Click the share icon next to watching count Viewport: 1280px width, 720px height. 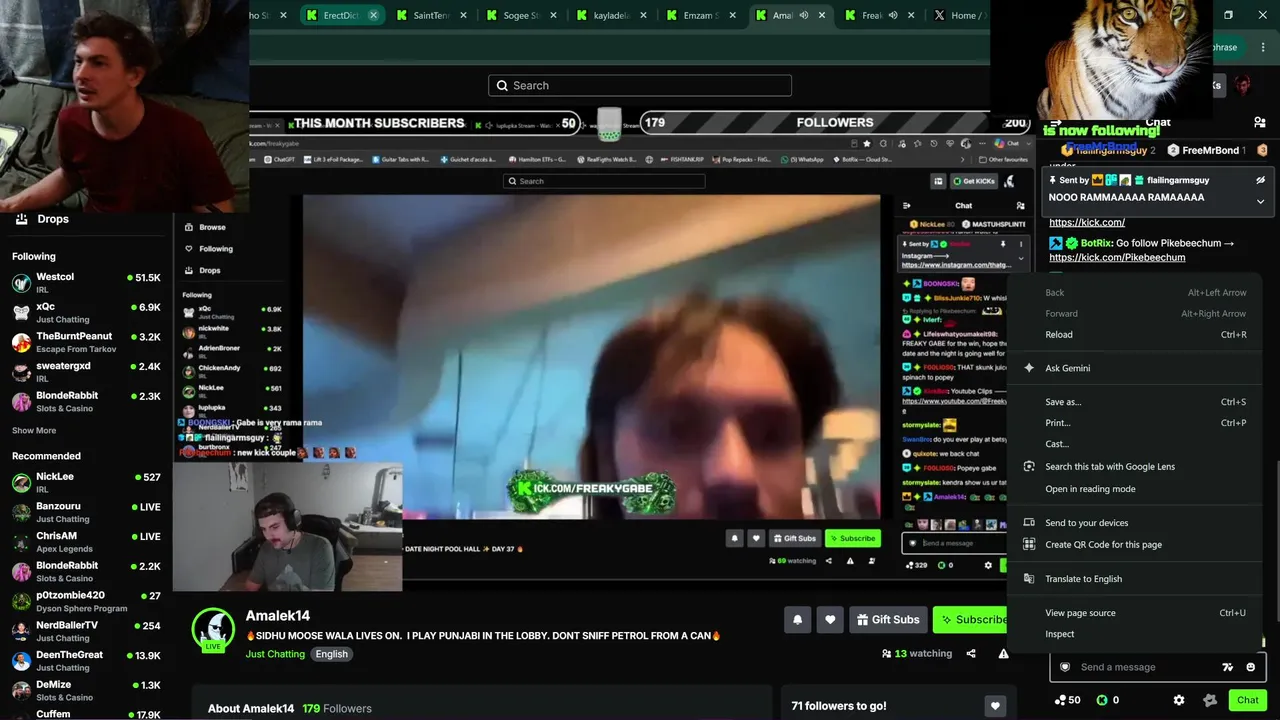point(971,654)
